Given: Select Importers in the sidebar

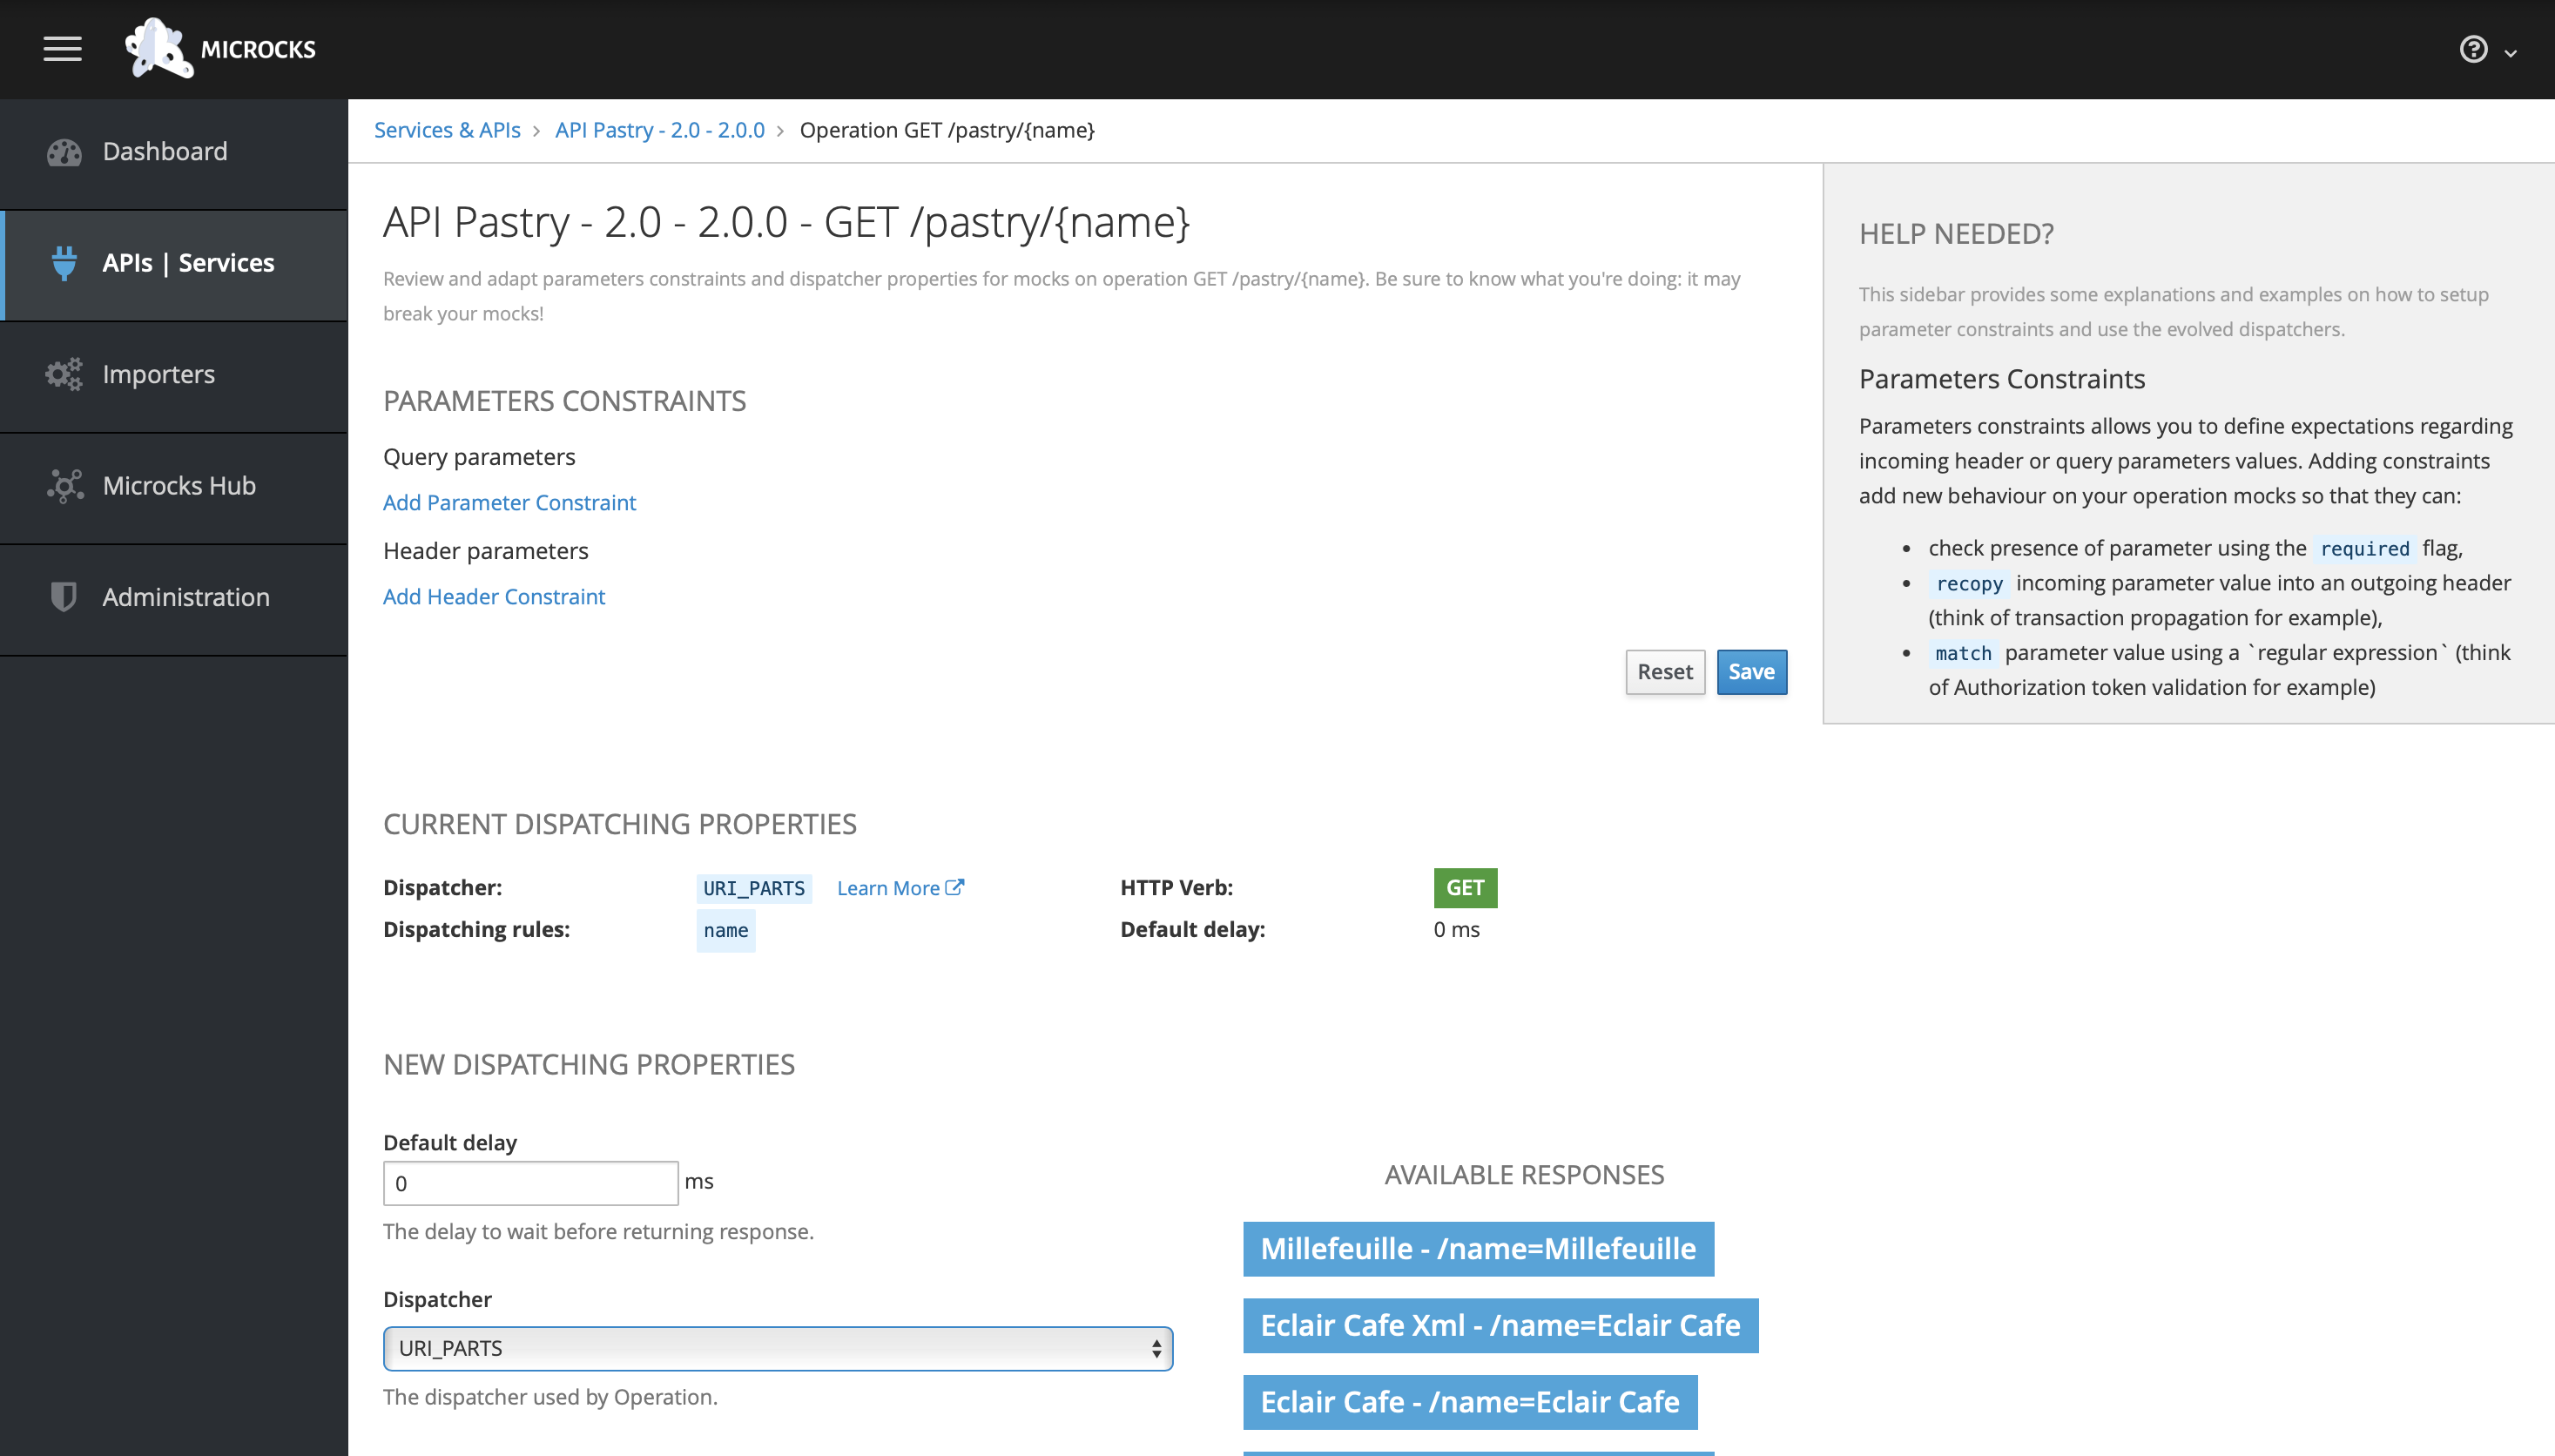Looking at the screenshot, I should tap(158, 374).
